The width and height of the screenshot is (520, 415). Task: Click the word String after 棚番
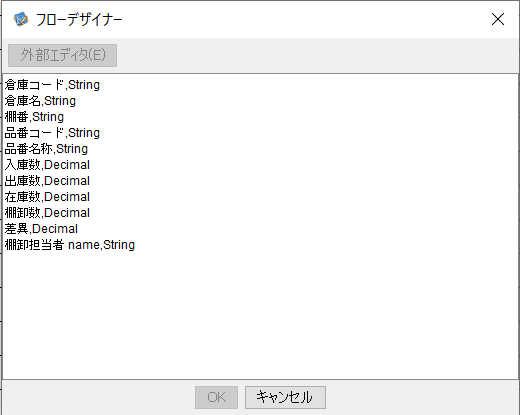click(48, 117)
